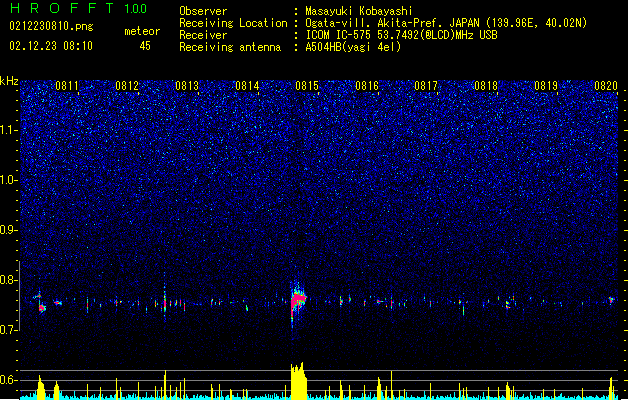Click the 0817 time marker

pyautogui.click(x=426, y=86)
